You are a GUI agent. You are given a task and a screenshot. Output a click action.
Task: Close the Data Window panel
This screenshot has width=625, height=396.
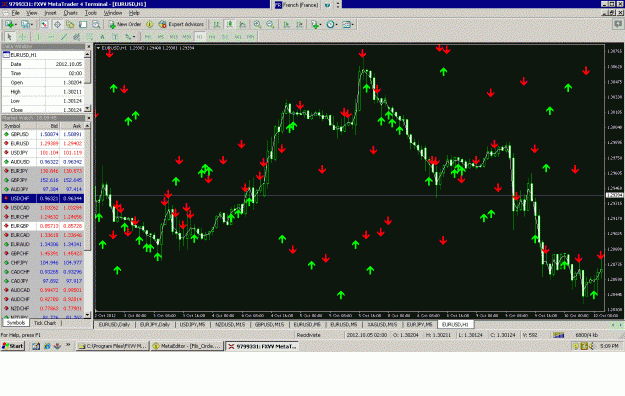88,47
